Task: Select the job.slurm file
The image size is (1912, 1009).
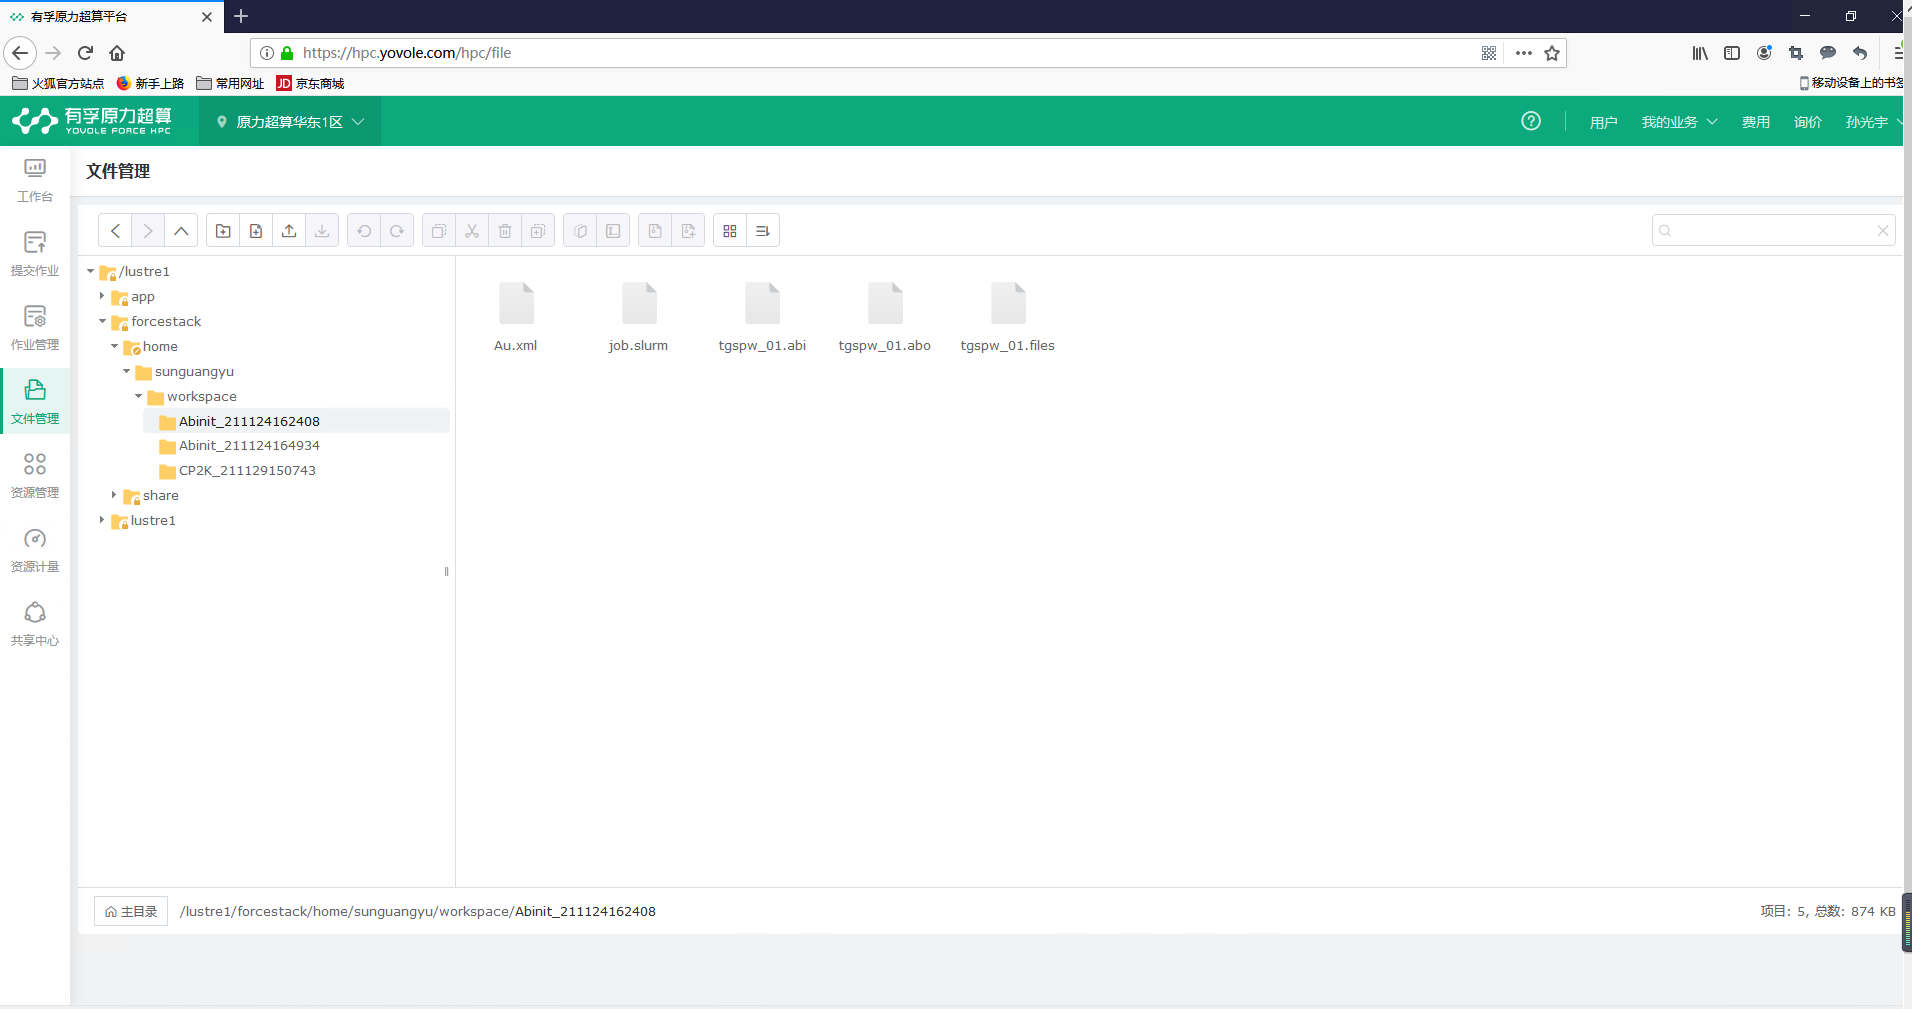Action: [x=638, y=317]
